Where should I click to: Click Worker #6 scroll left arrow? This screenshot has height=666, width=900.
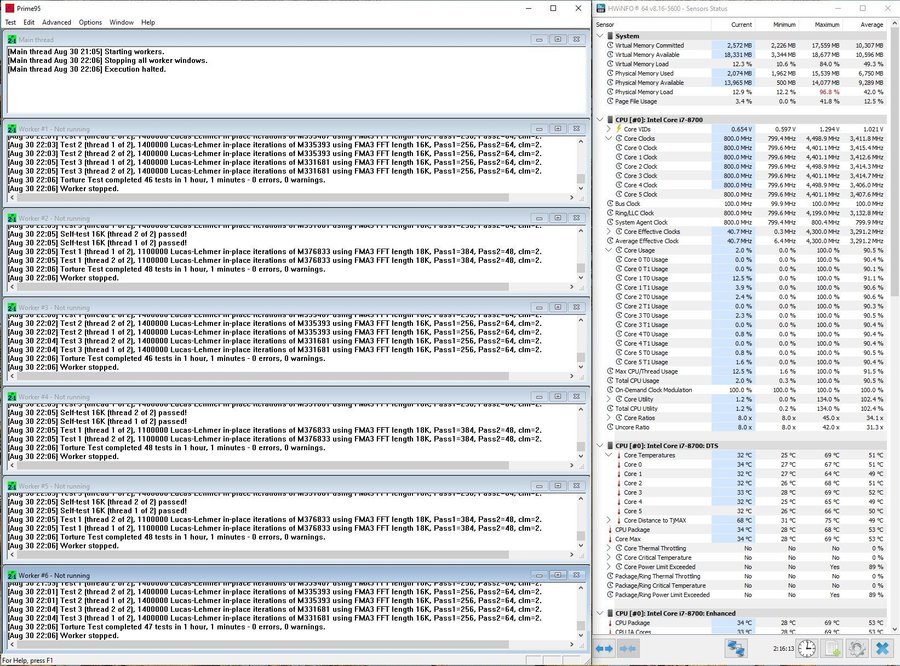[x=13, y=644]
